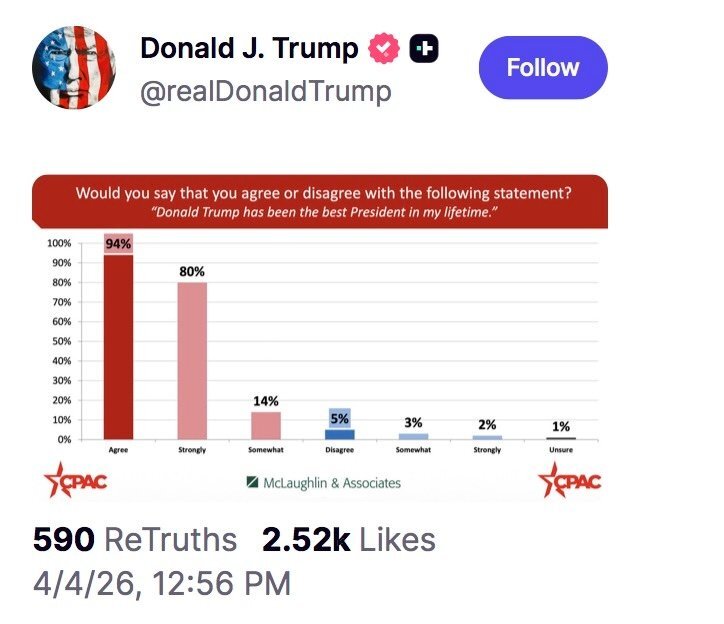
Task: Click the 2% Strongly disagree bar
Action: (x=487, y=437)
